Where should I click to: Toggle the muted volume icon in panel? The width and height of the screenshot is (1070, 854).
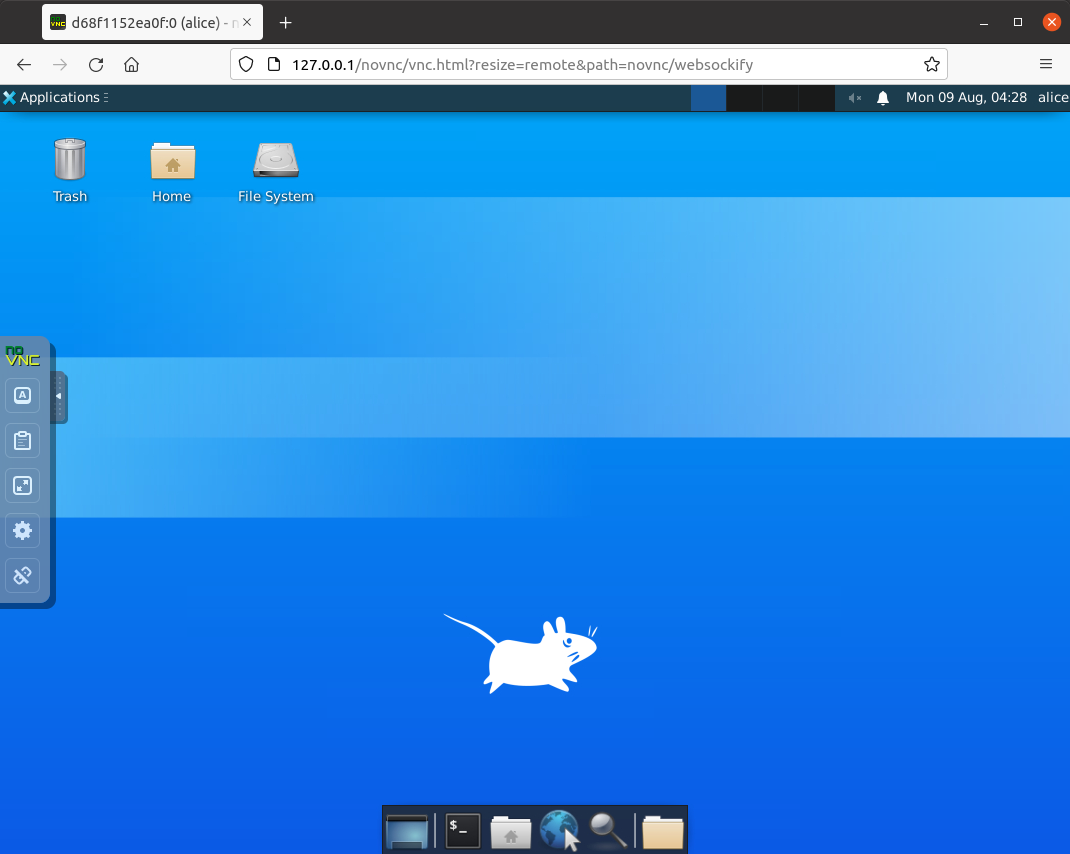pyautogui.click(x=855, y=97)
